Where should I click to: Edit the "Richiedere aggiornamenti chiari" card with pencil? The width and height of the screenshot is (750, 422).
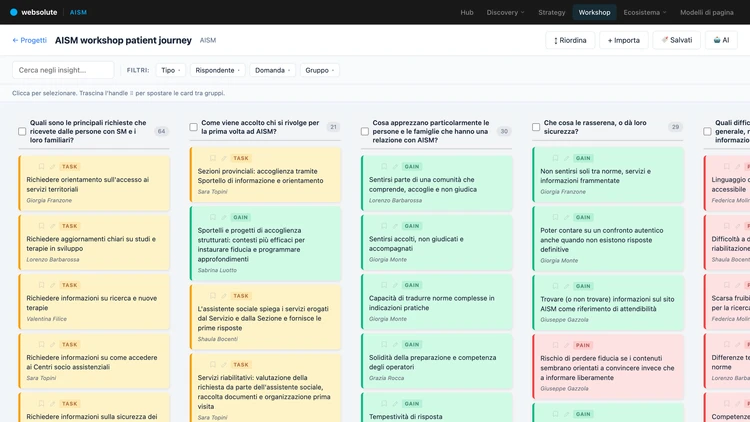(x=53, y=226)
